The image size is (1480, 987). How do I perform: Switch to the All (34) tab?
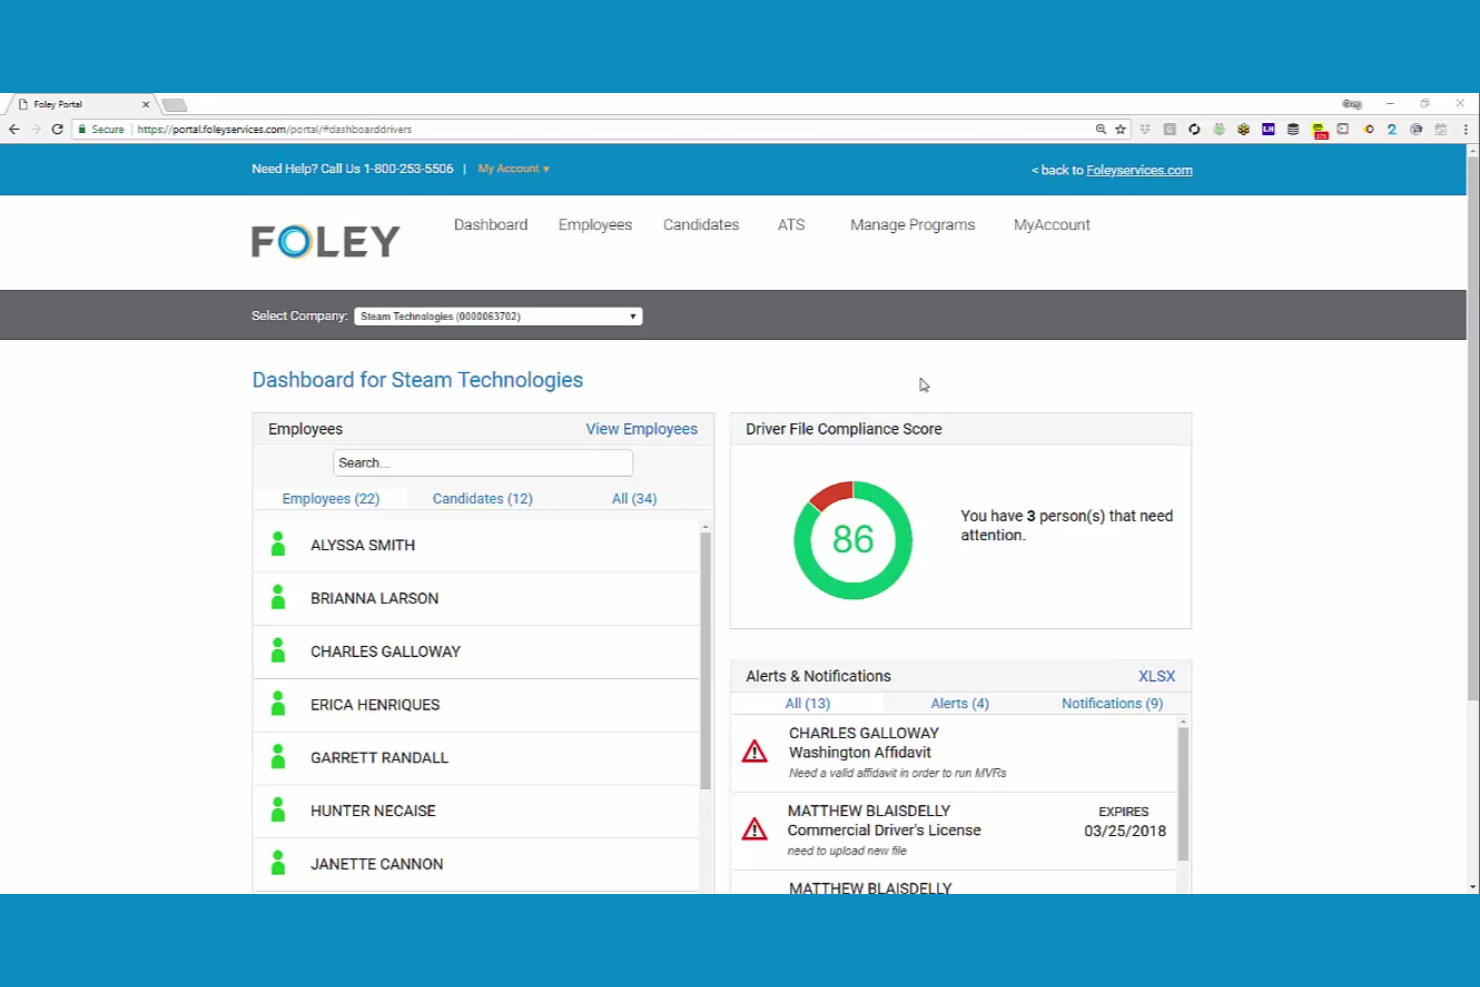click(634, 498)
